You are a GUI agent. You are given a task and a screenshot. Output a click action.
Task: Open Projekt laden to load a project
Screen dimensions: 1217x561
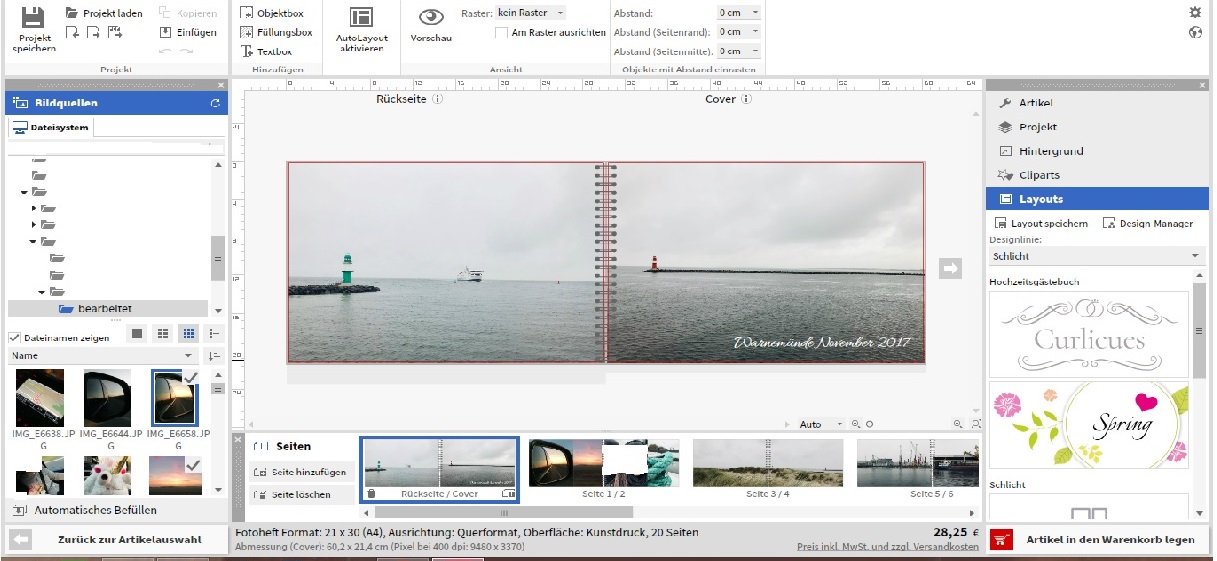click(104, 13)
